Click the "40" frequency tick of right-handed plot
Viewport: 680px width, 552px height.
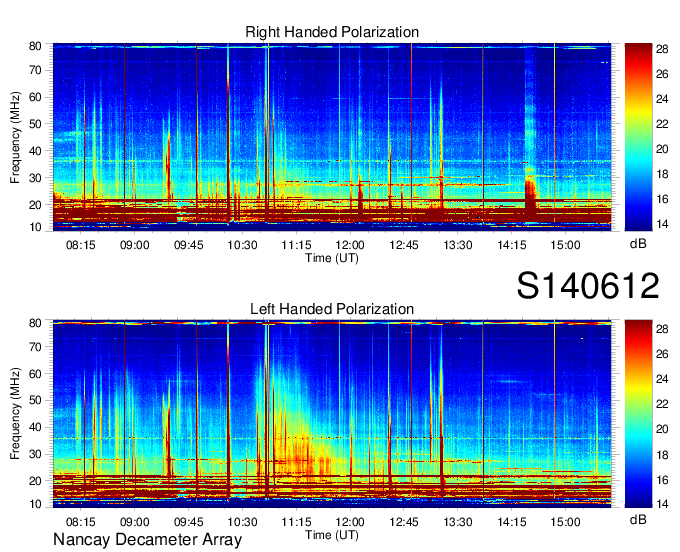(35, 151)
